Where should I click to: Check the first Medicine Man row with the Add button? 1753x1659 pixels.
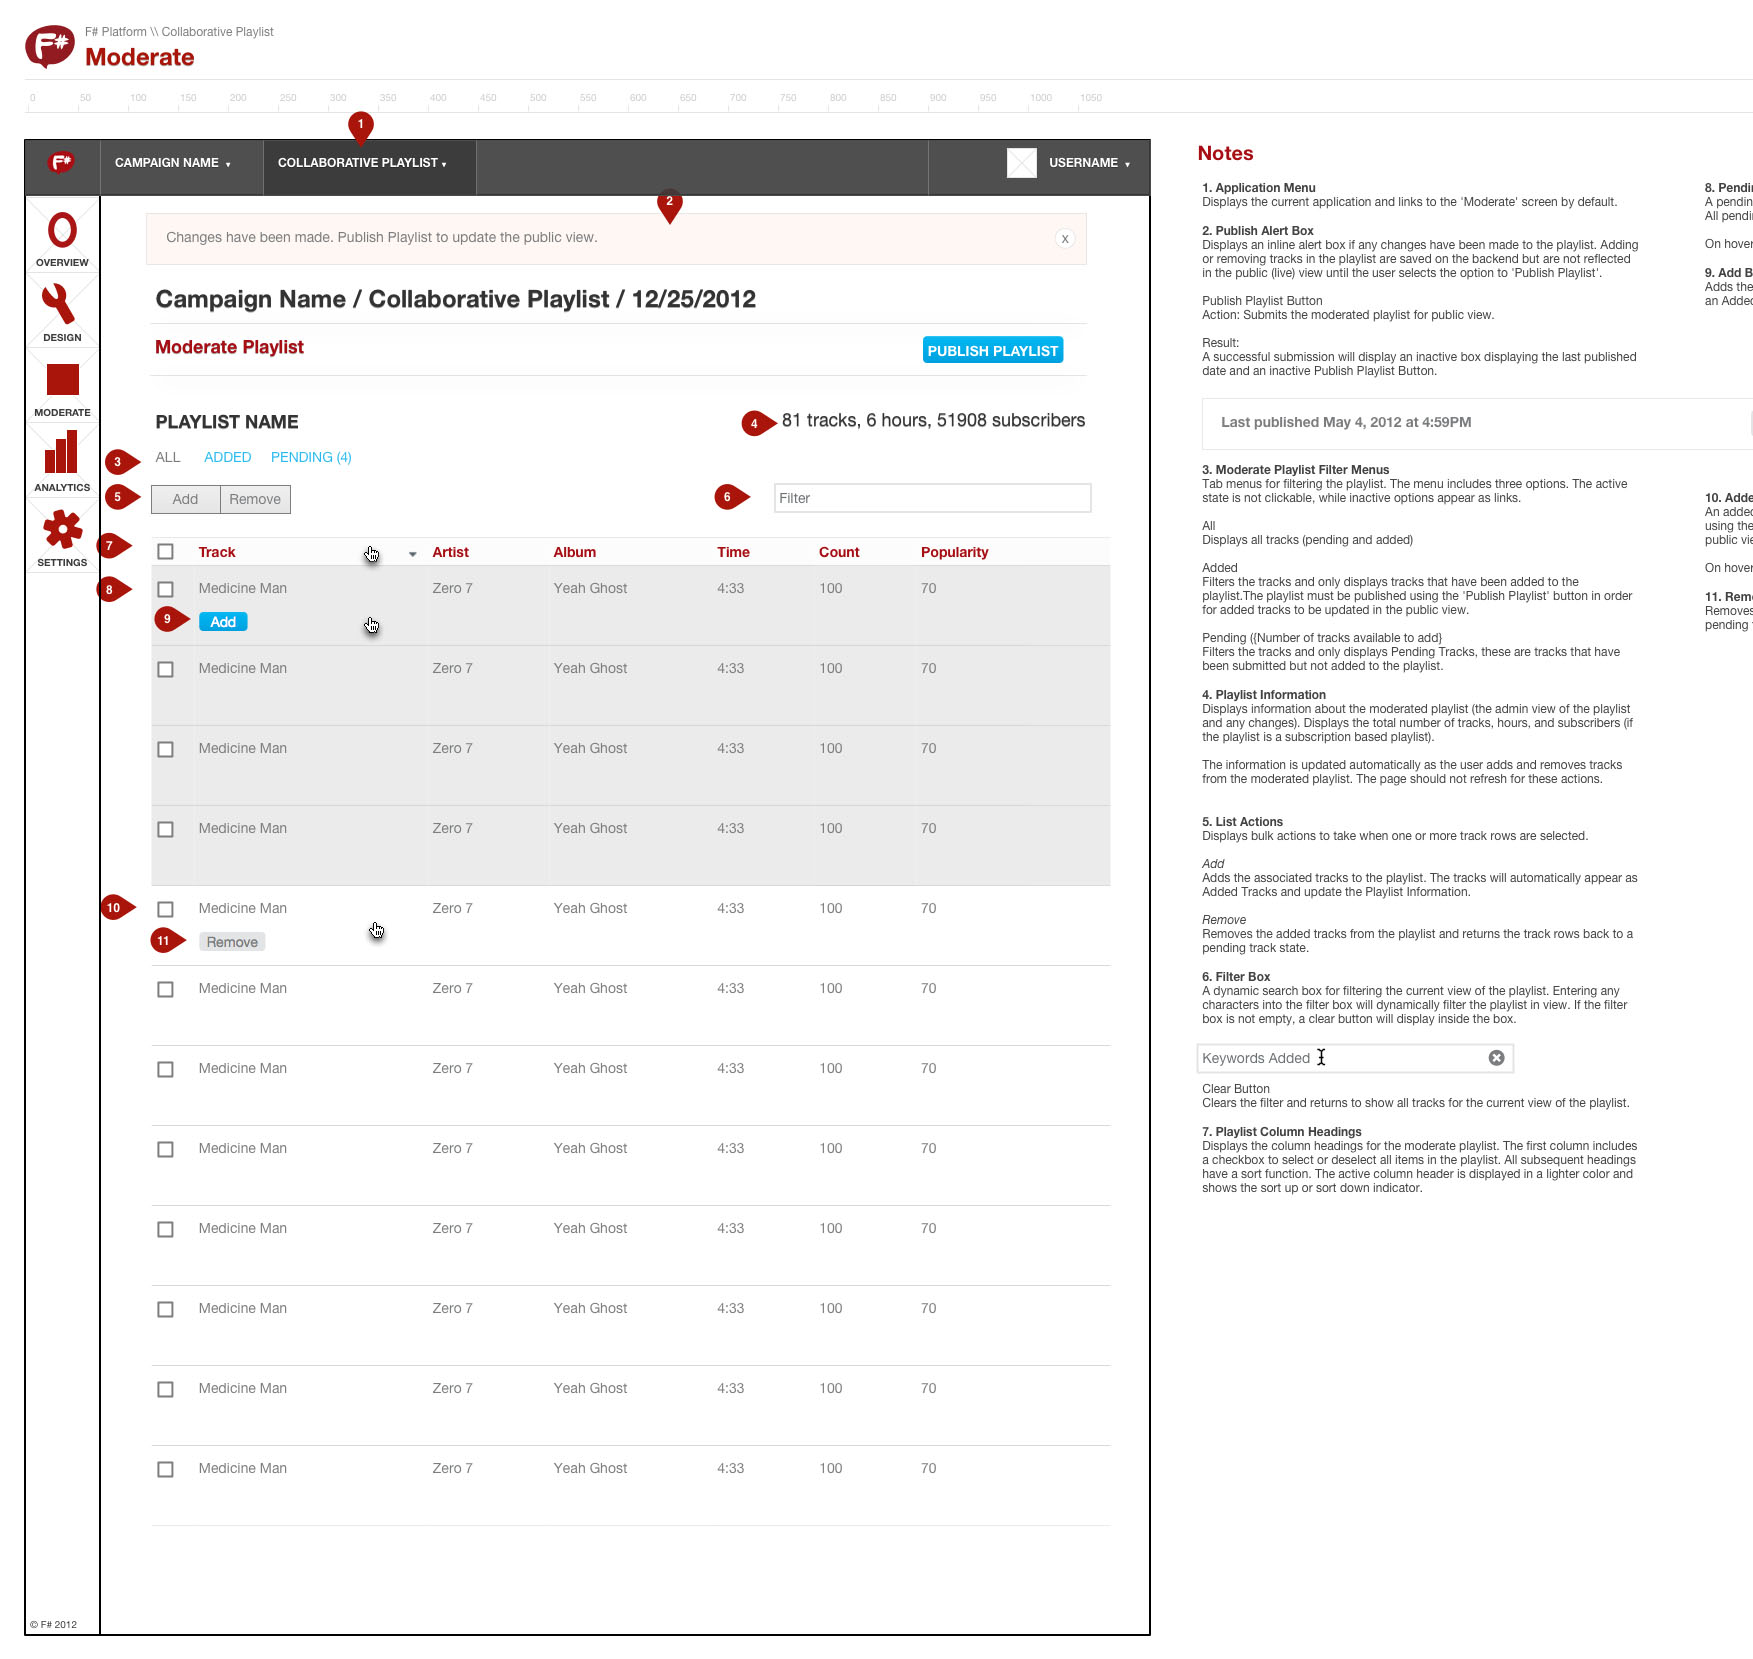click(166, 589)
